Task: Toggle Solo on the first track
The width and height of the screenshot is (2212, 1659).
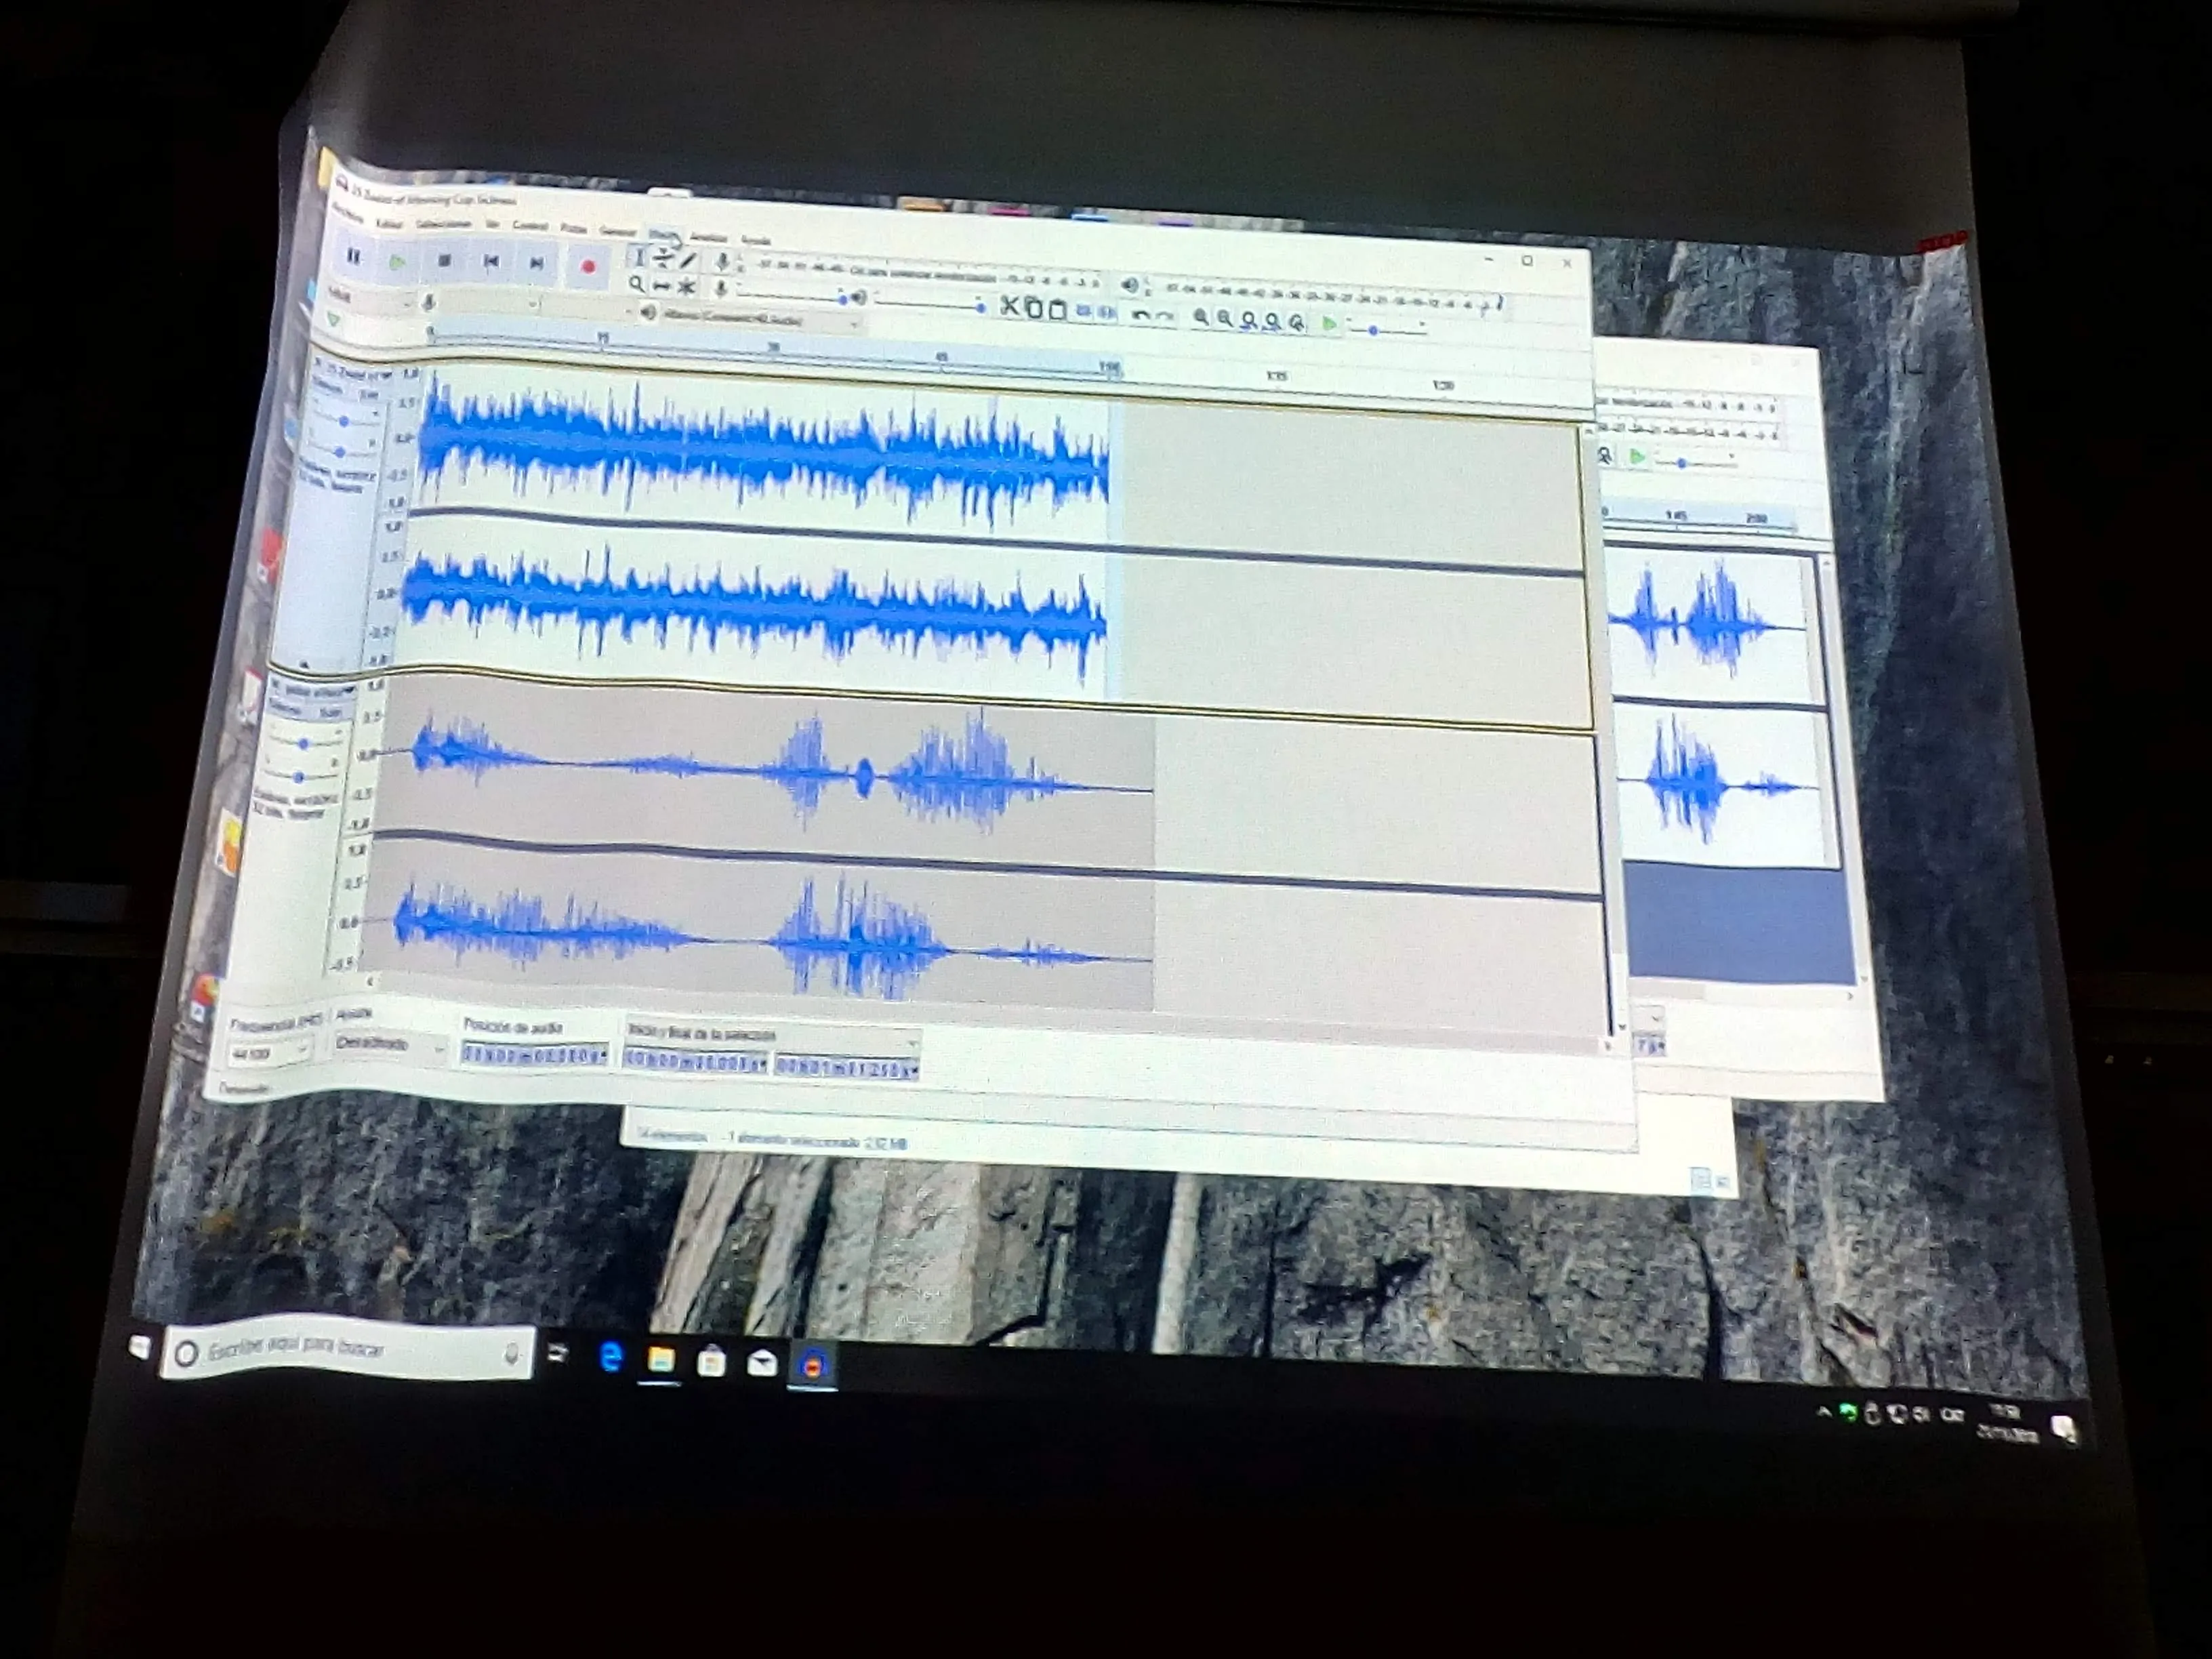Action: (369, 395)
